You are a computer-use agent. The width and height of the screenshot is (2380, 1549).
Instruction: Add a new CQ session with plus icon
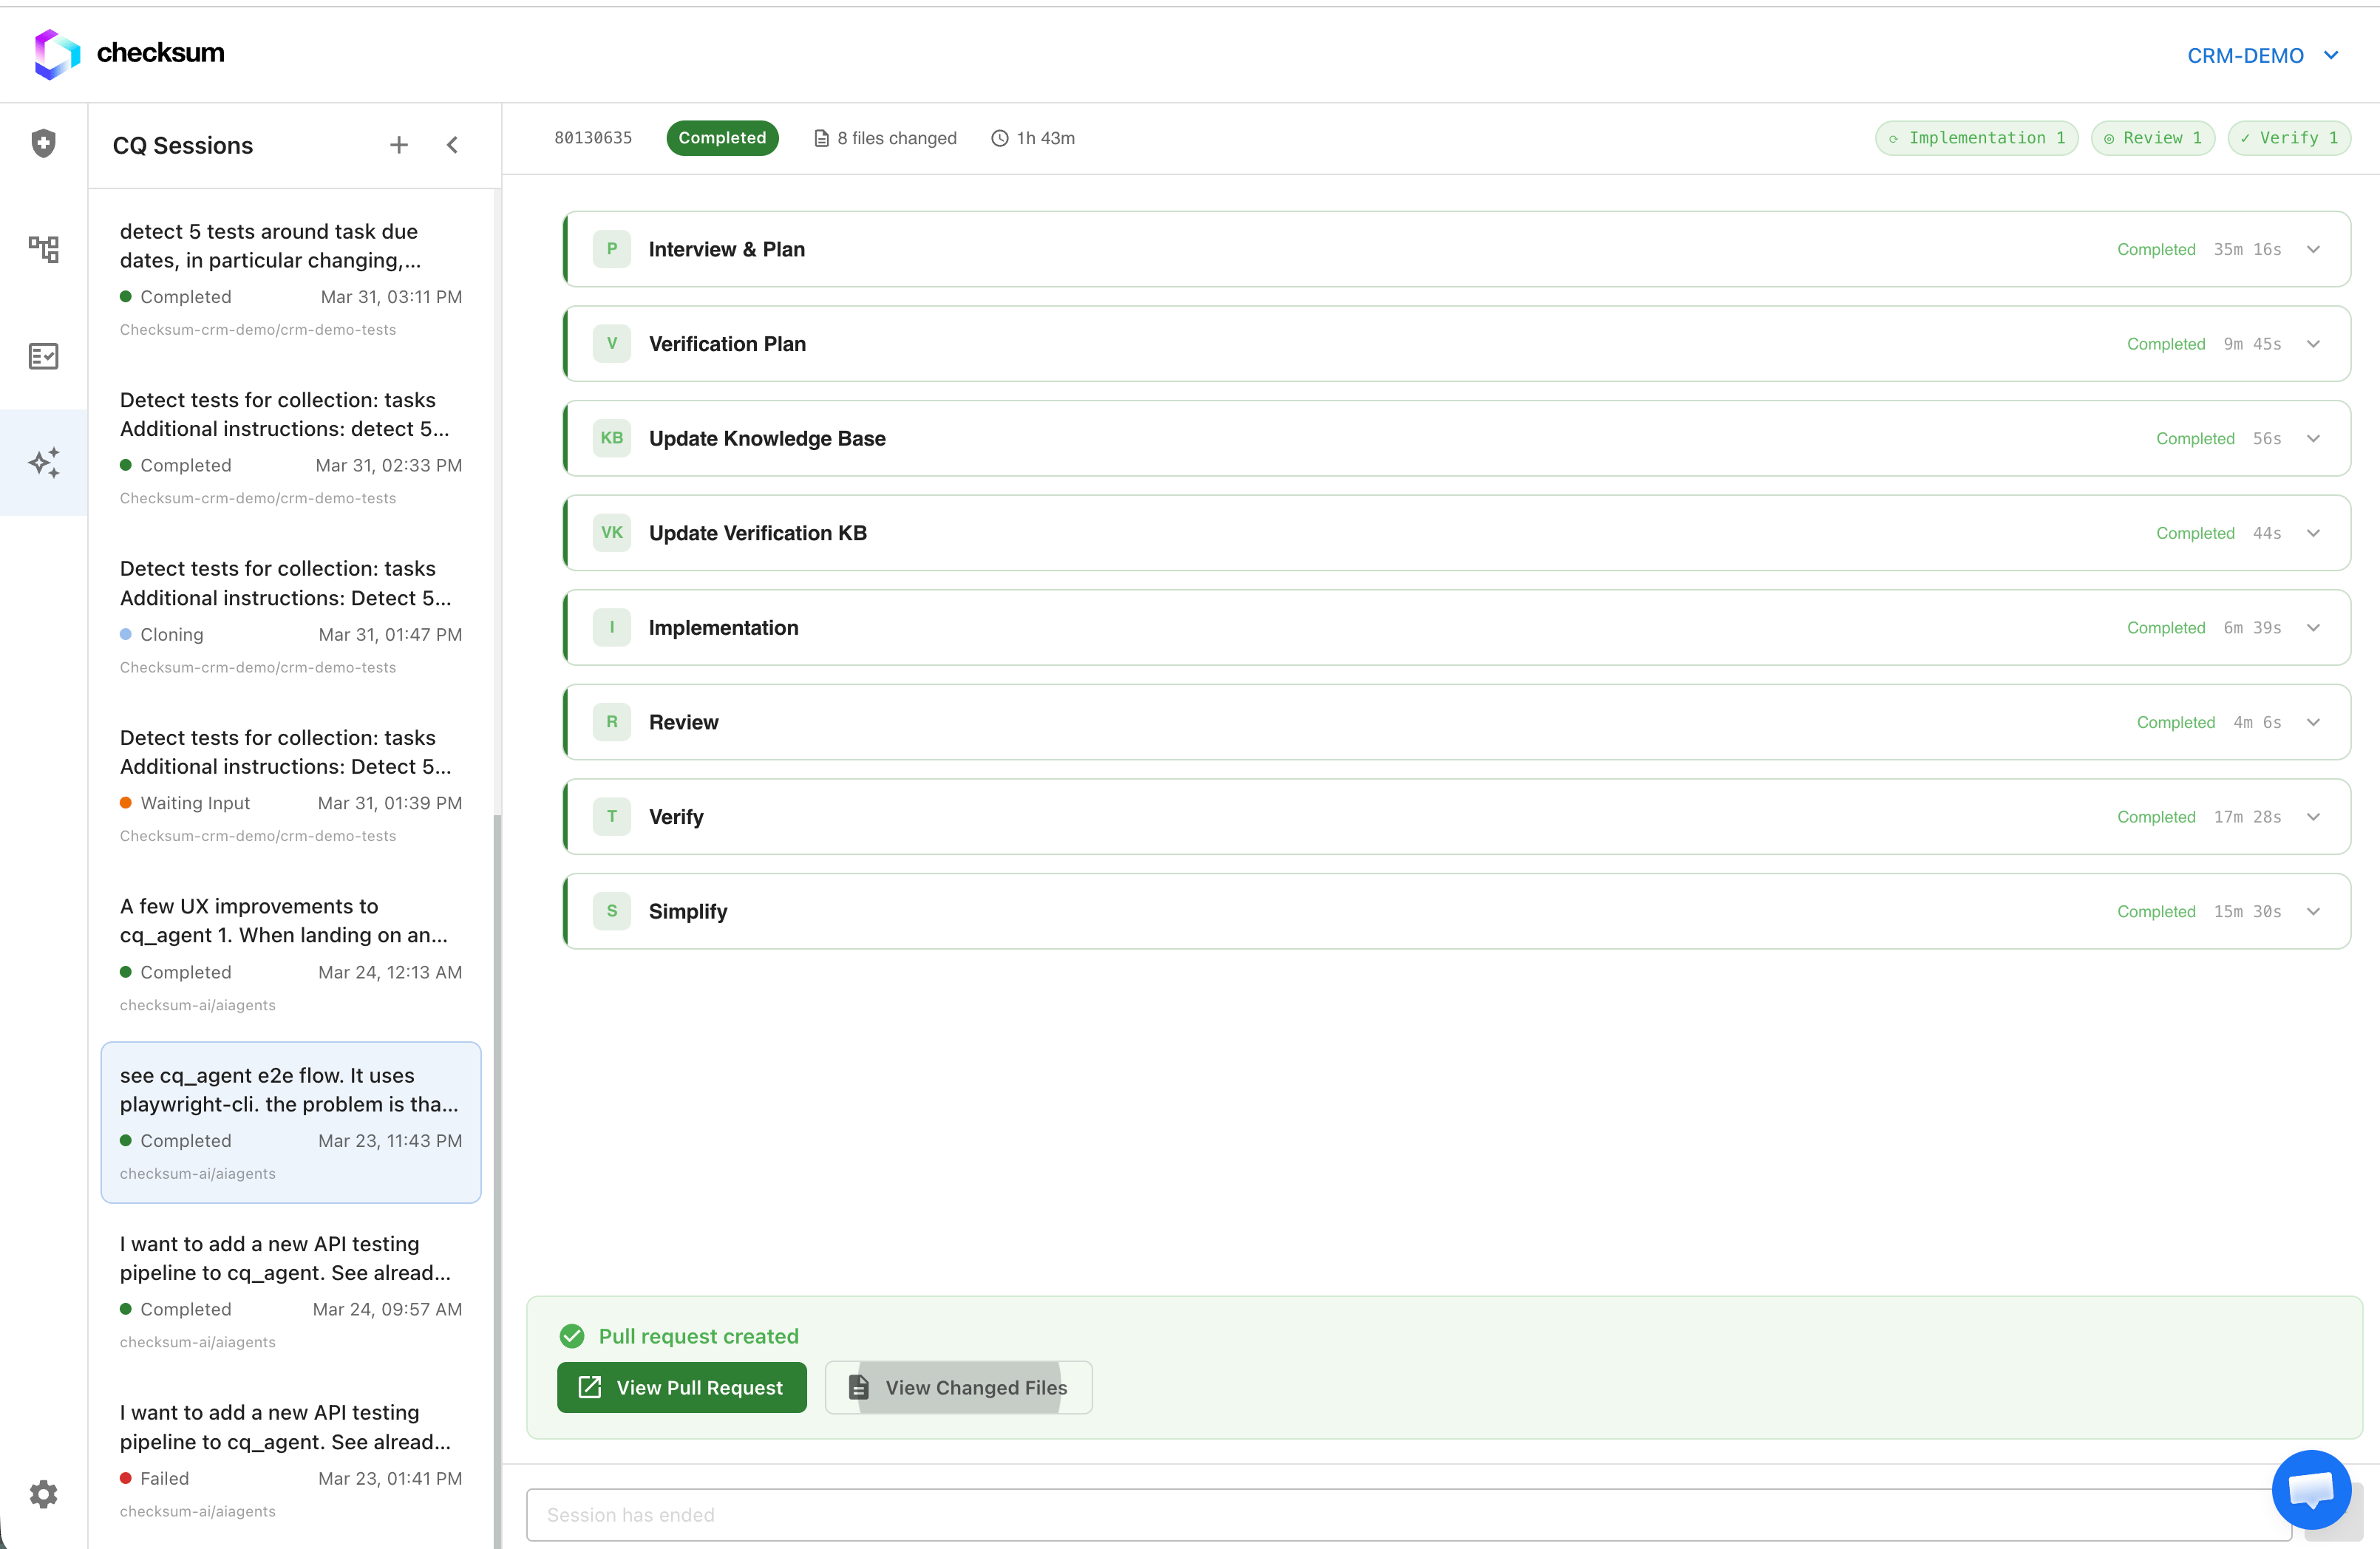[399, 145]
